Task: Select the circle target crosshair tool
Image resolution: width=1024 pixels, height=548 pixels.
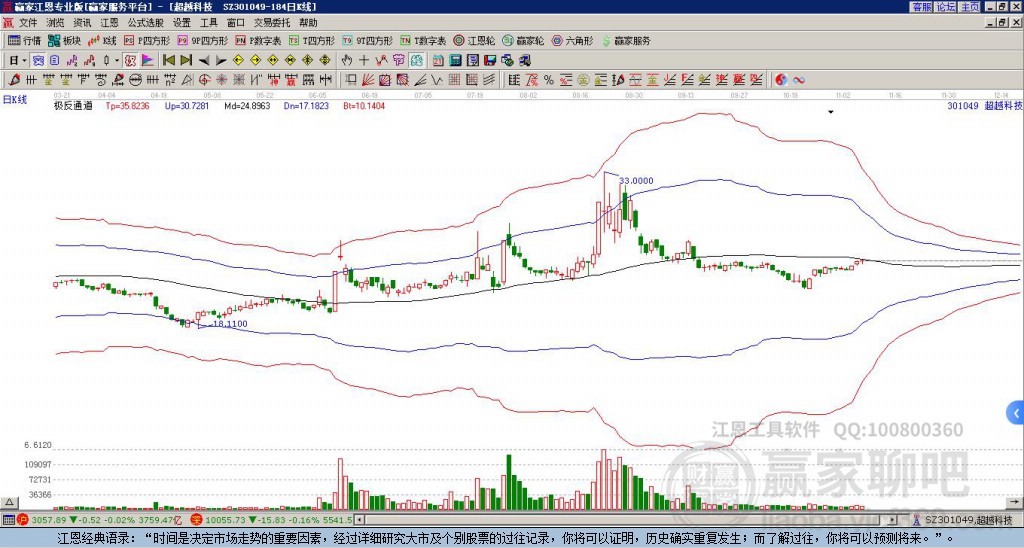Action: pos(204,80)
